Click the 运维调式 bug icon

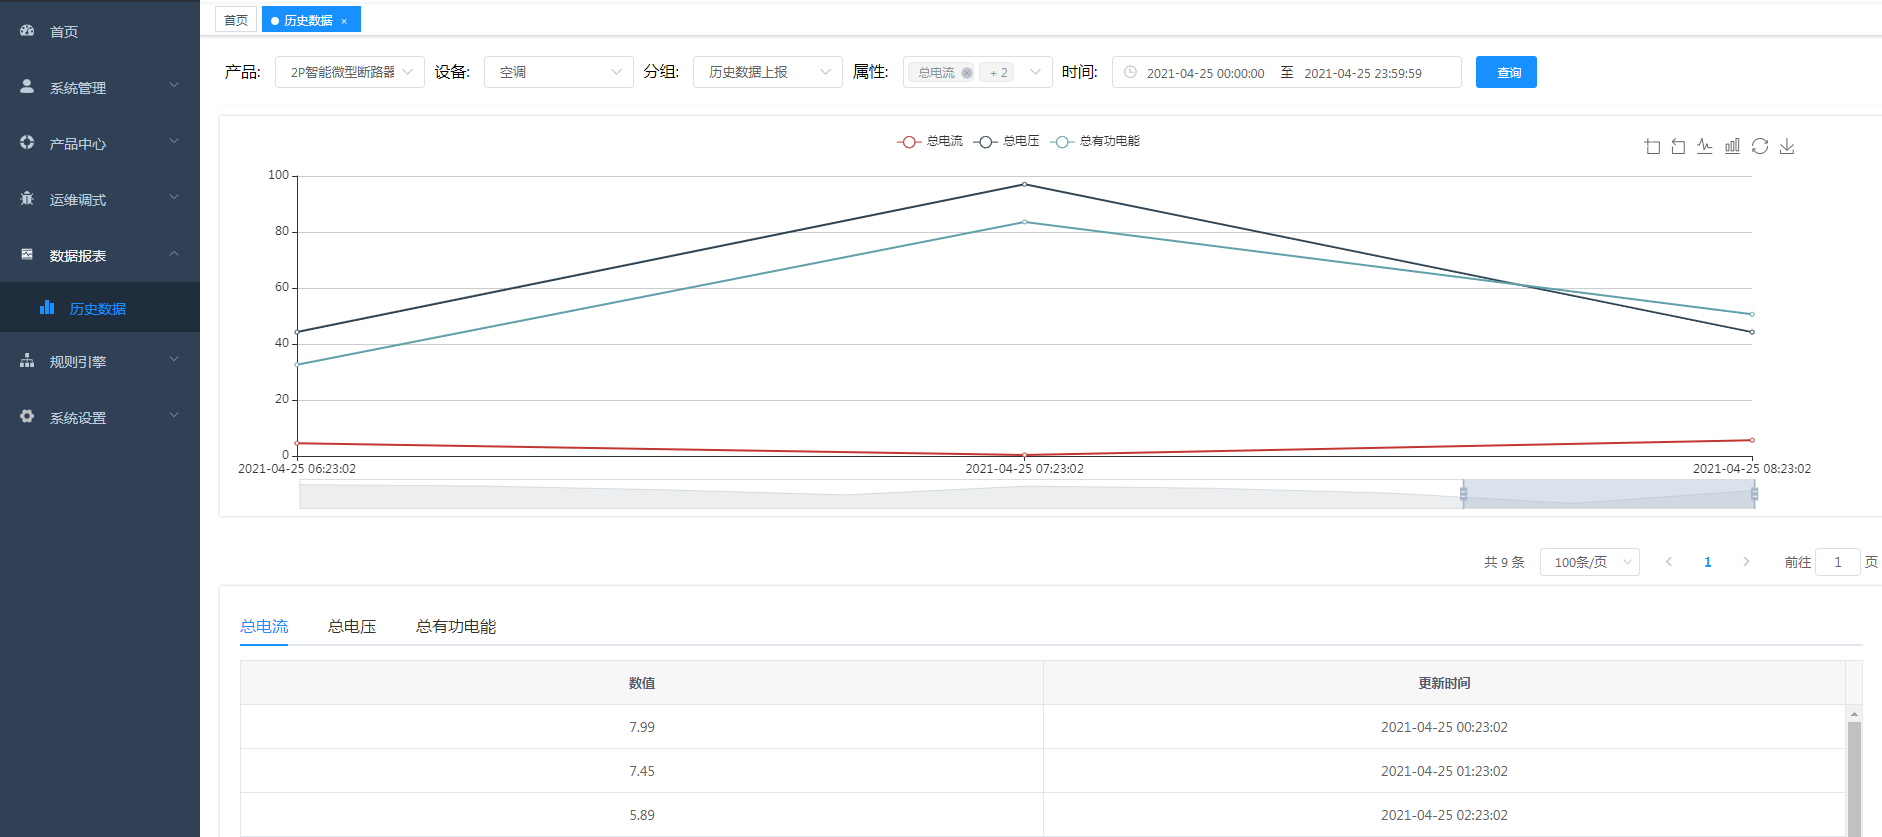pos(27,198)
